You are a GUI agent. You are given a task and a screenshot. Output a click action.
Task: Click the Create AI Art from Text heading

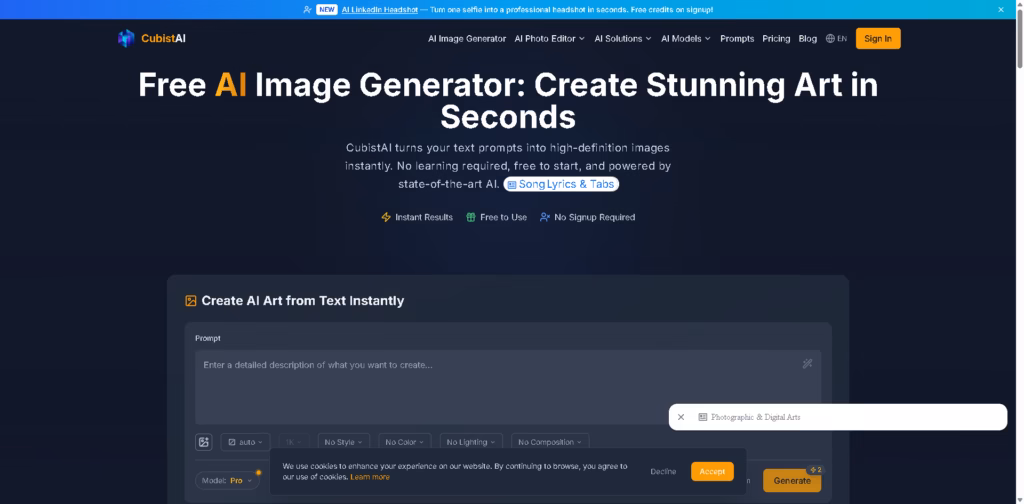(x=302, y=301)
